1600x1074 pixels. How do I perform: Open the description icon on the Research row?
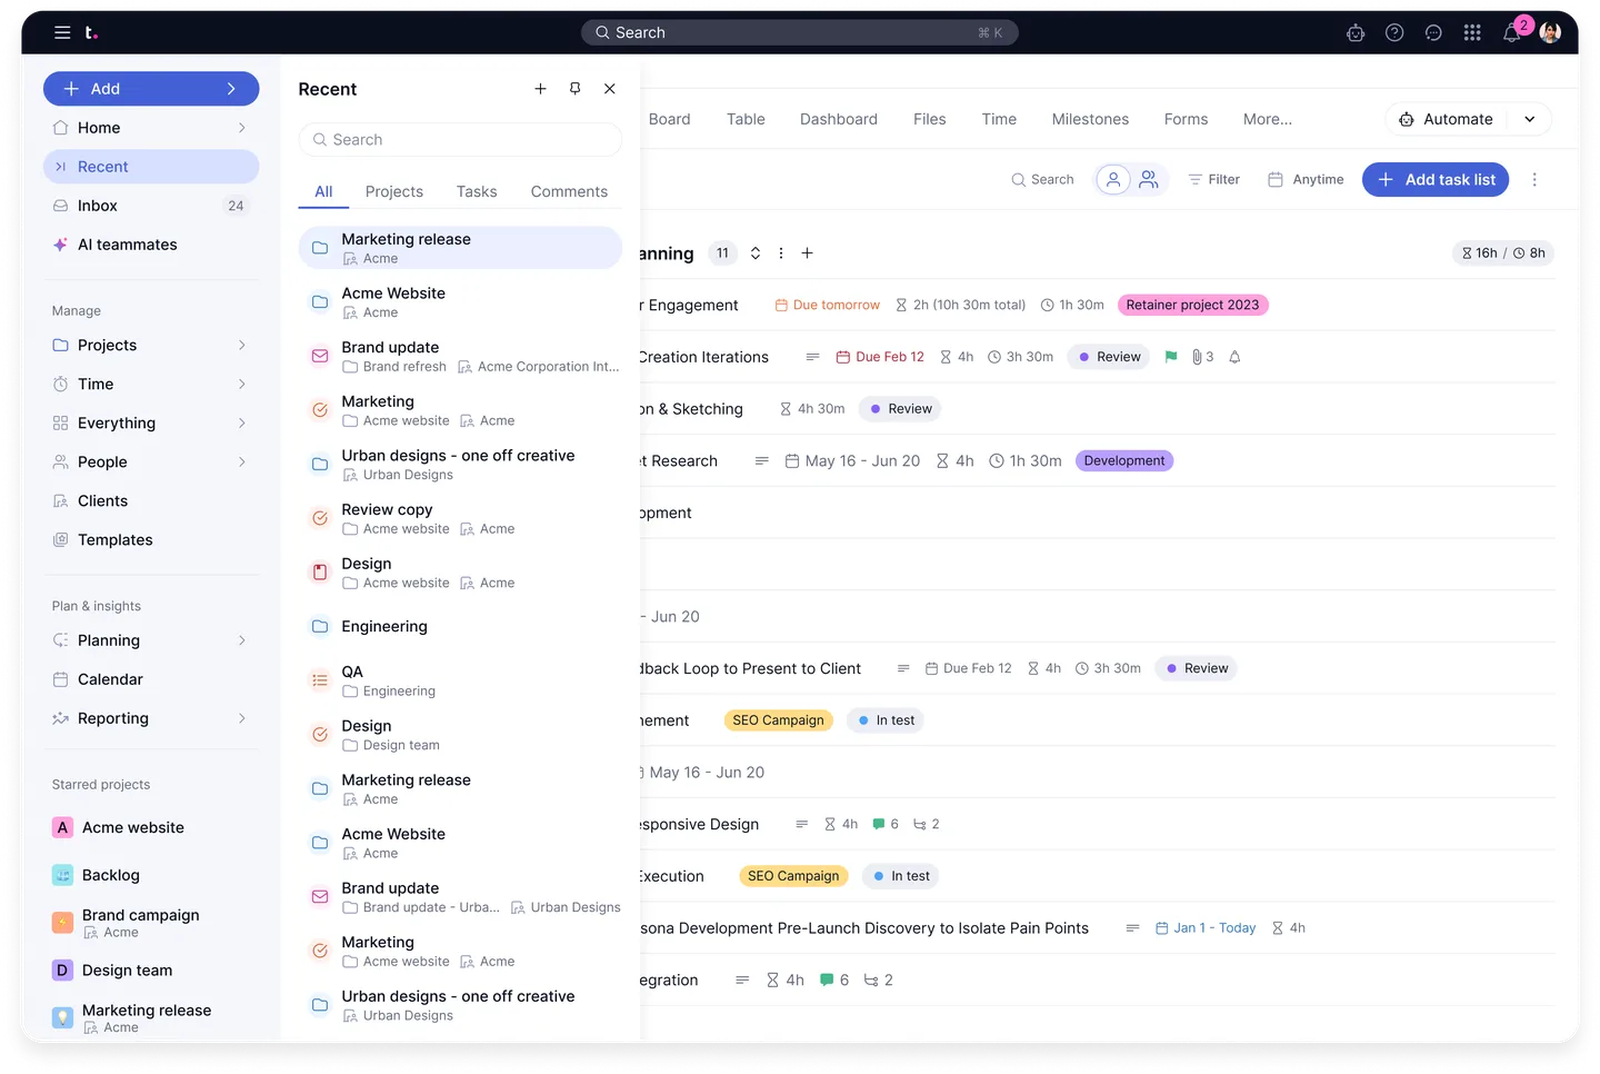pos(762,461)
